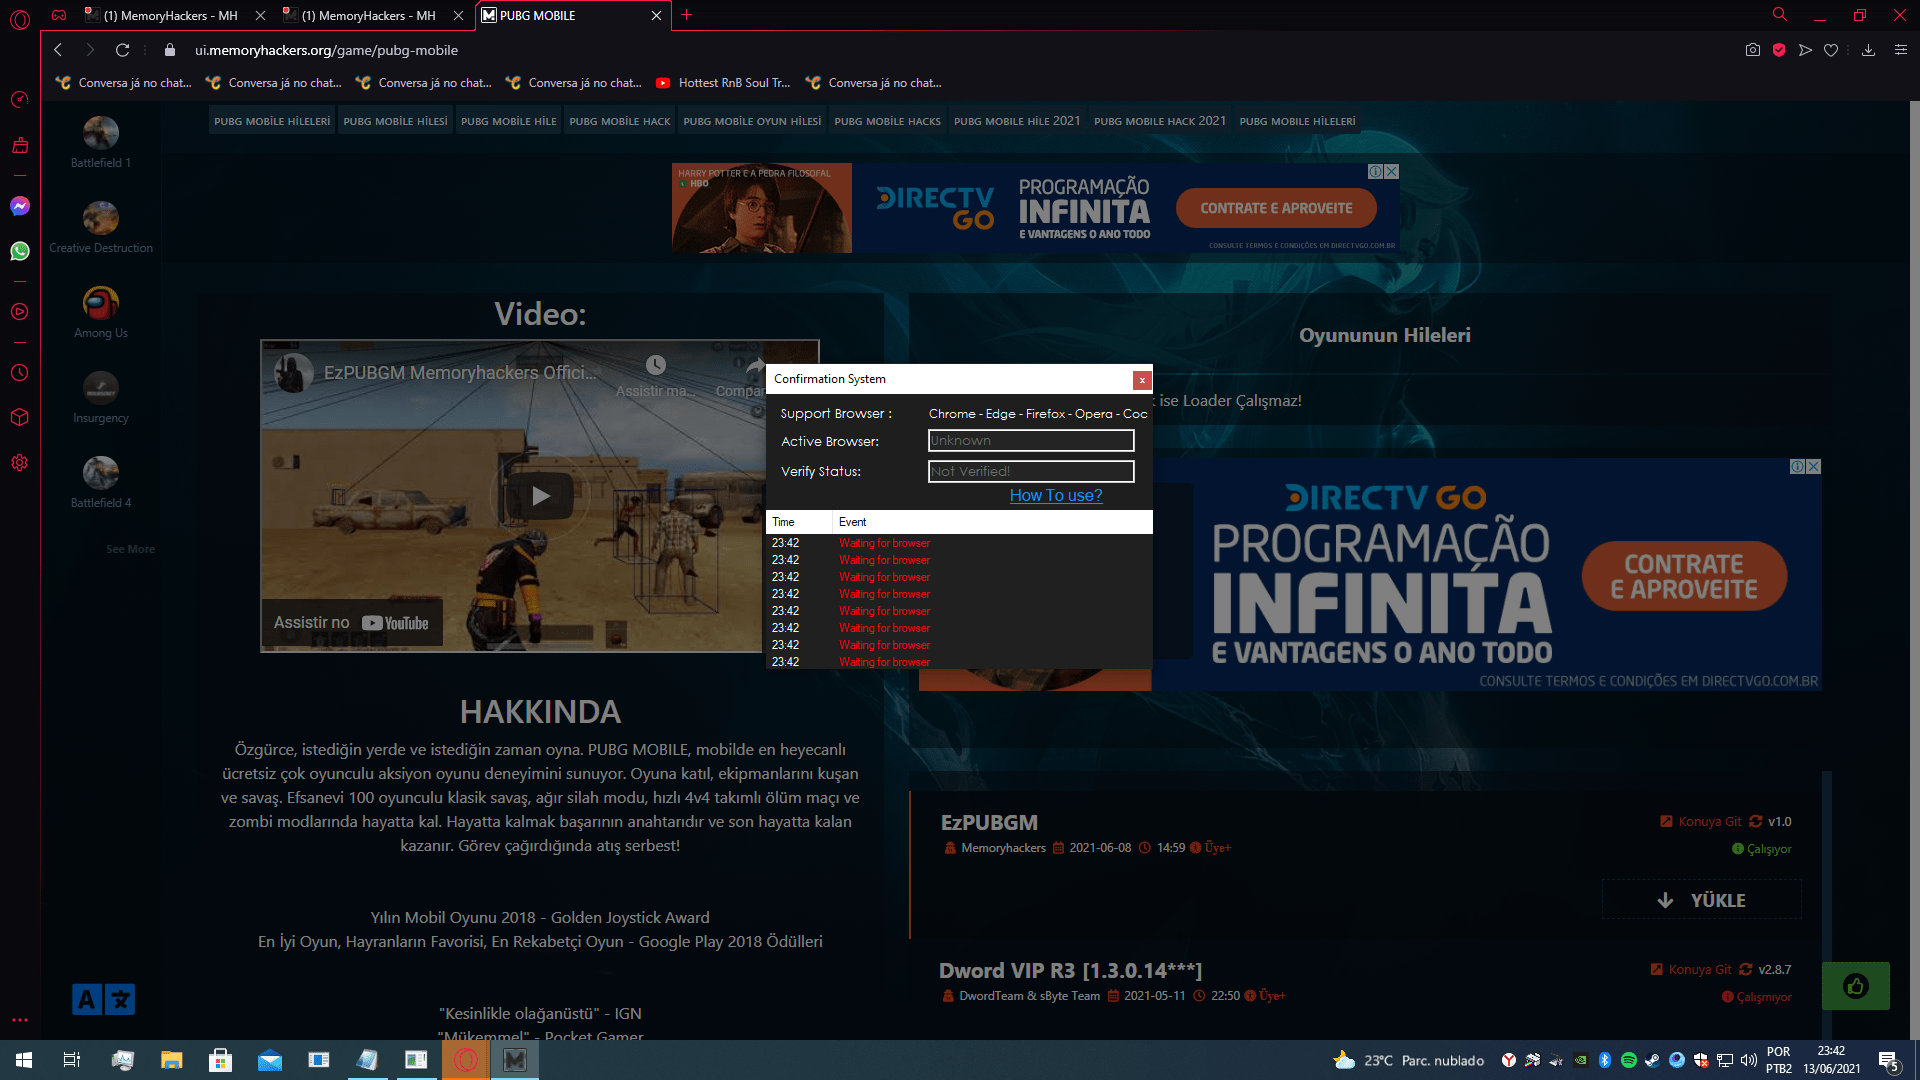1920x1080 pixels.
Task: Open File Explorer from the taskbar
Action: [172, 1060]
